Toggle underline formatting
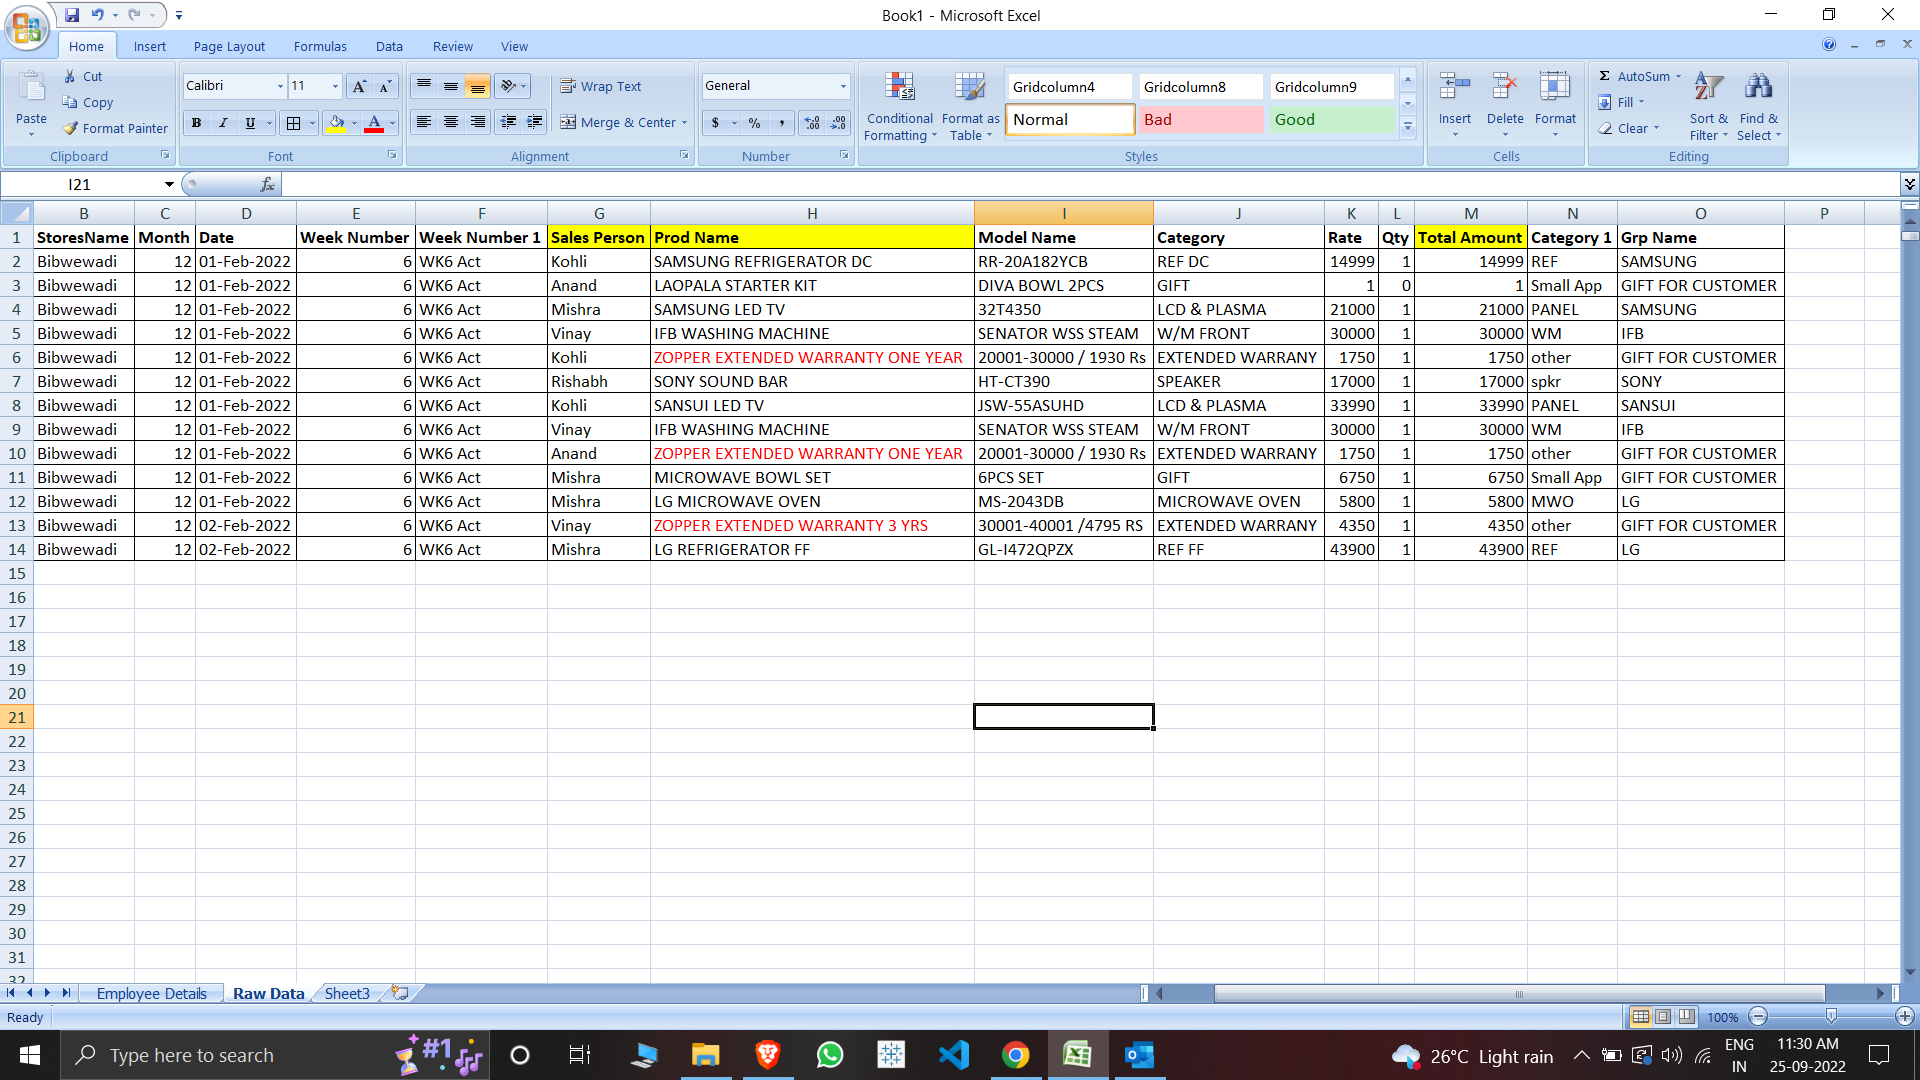The width and height of the screenshot is (1920, 1080). [249, 123]
